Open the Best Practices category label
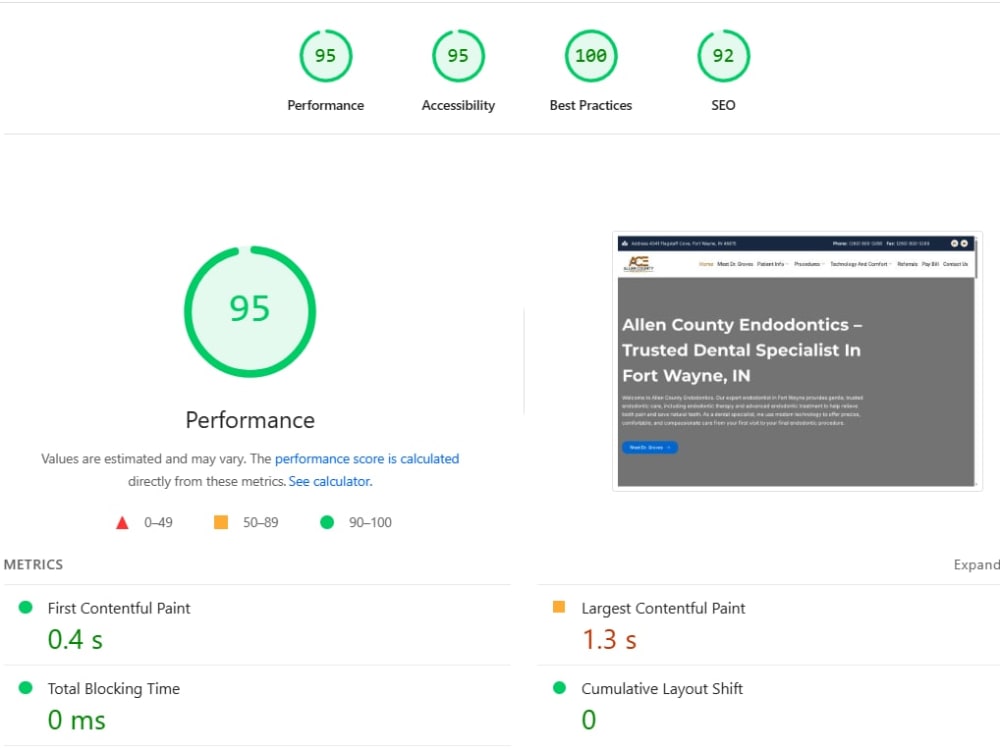The height and width of the screenshot is (750, 1000). click(x=591, y=105)
